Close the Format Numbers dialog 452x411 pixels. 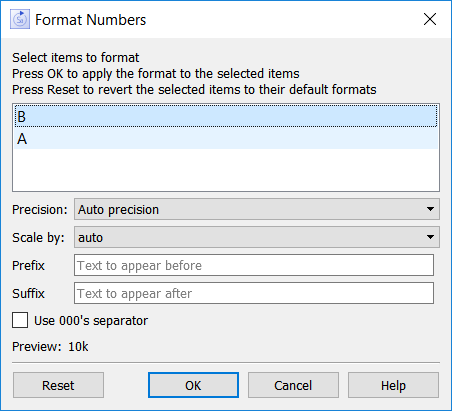point(430,19)
